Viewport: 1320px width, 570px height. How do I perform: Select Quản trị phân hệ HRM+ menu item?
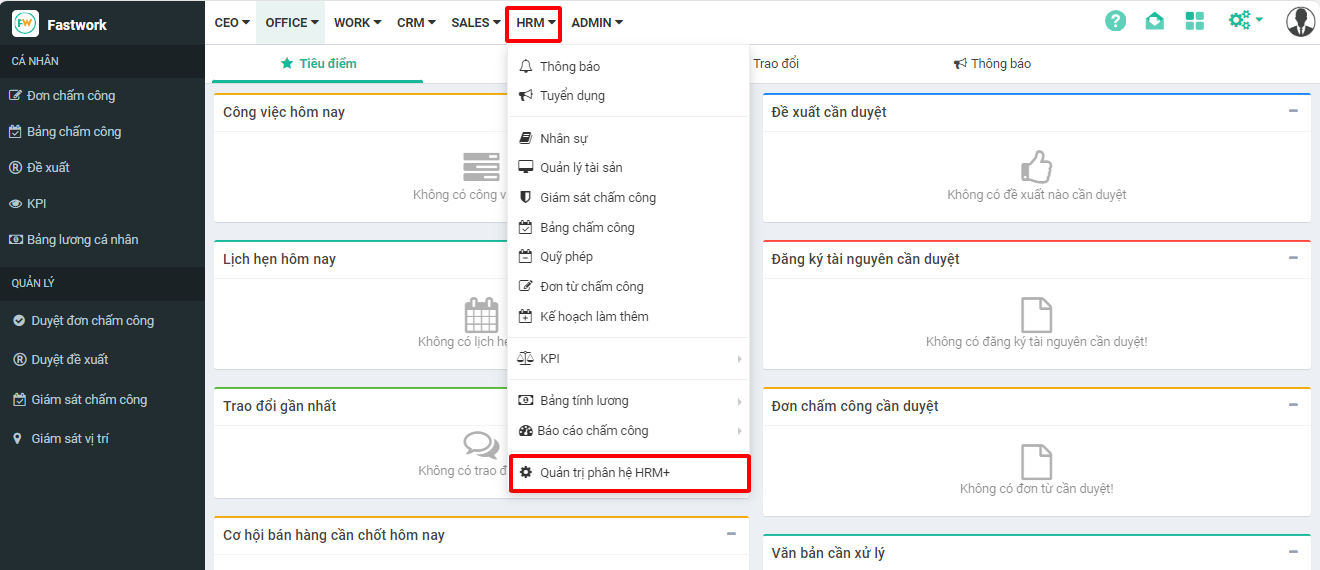click(604, 472)
